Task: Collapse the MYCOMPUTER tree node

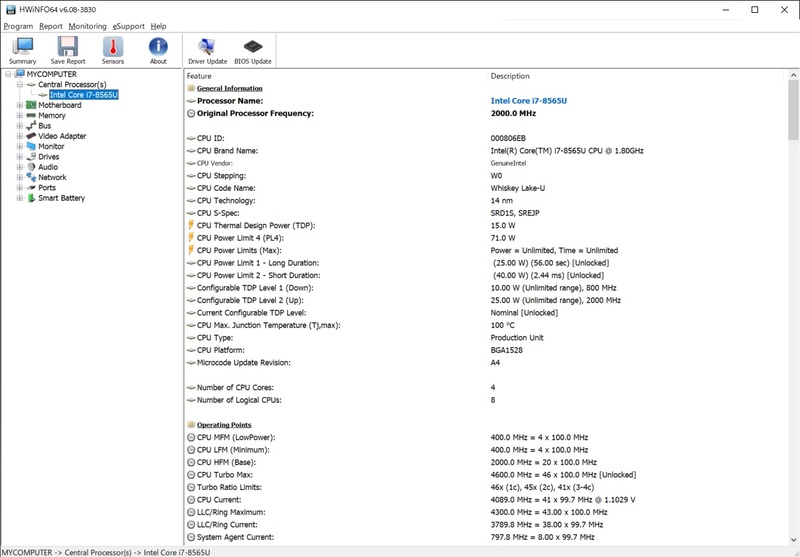Action: [x=8, y=74]
